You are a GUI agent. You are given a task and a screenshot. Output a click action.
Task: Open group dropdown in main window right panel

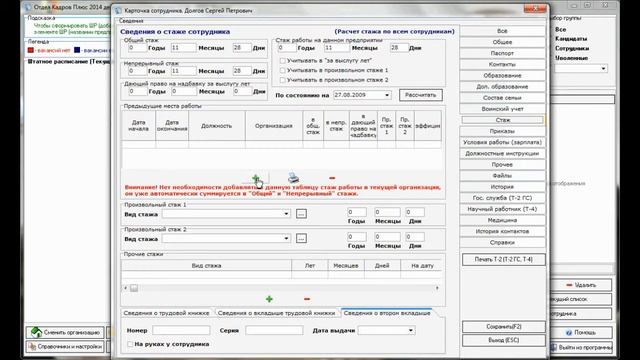[x=603, y=69]
